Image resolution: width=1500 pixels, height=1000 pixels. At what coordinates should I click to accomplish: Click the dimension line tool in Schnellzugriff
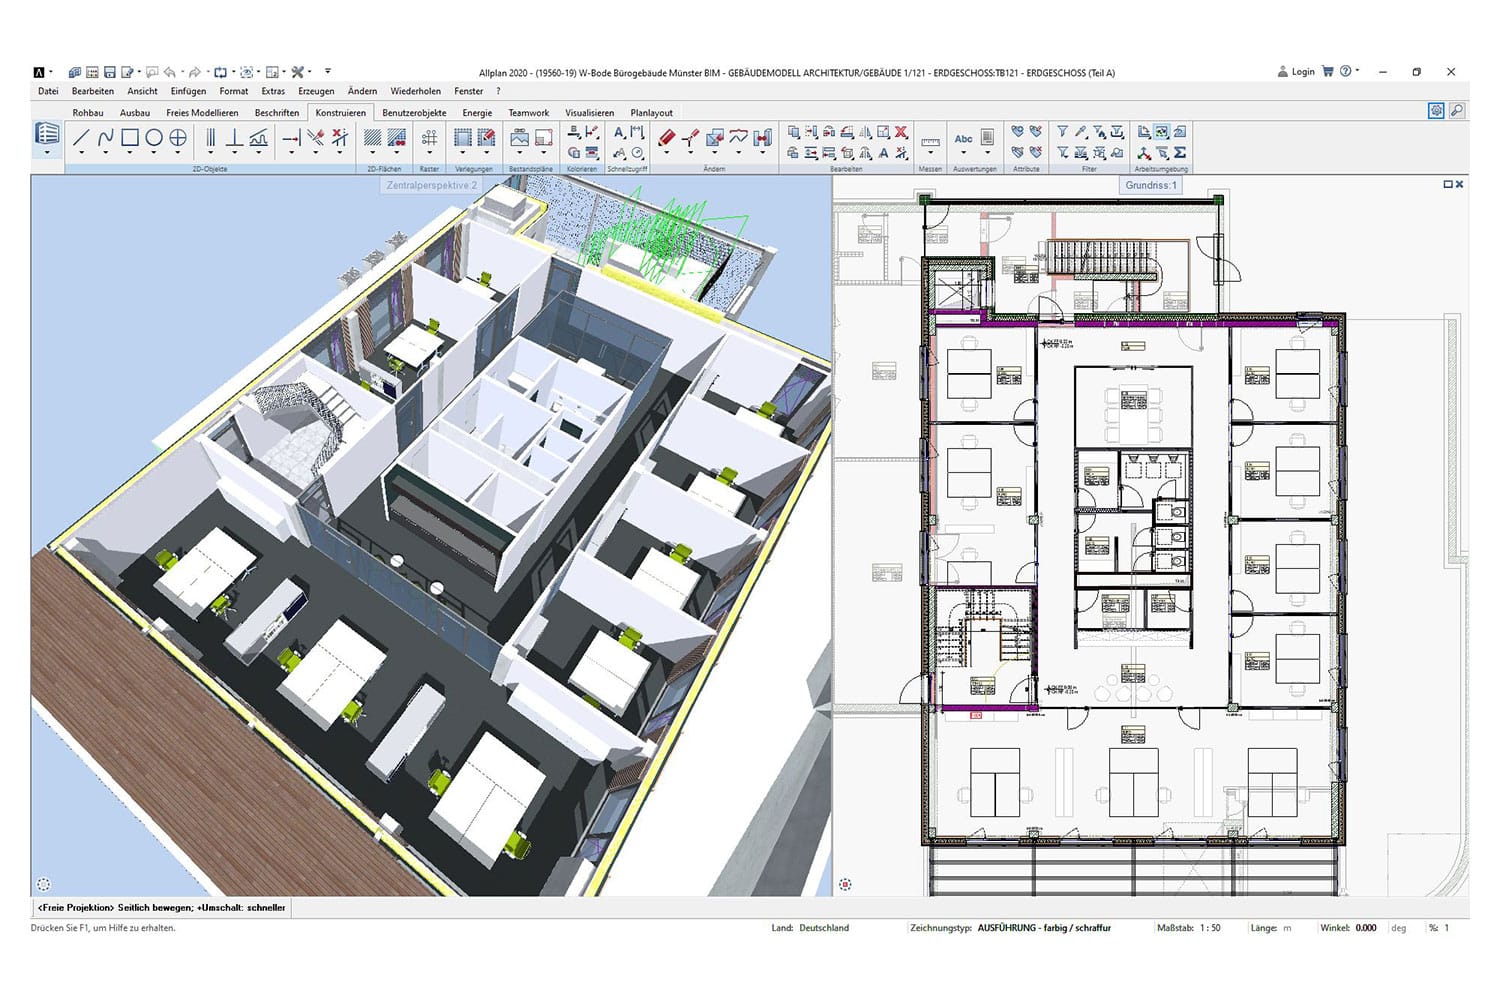pyautogui.click(x=637, y=132)
